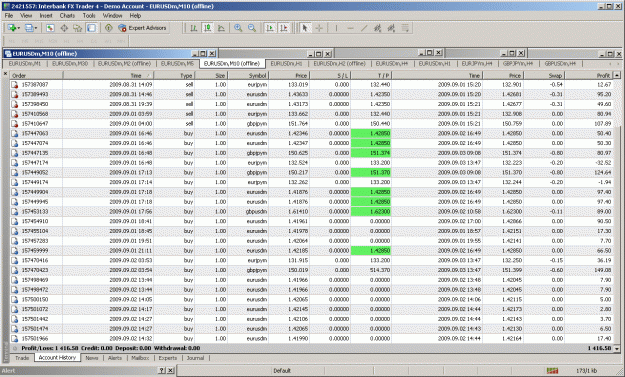This screenshot has width=625, height=377.
Task: Toggle the Expert Advisors button
Action: point(142,28)
